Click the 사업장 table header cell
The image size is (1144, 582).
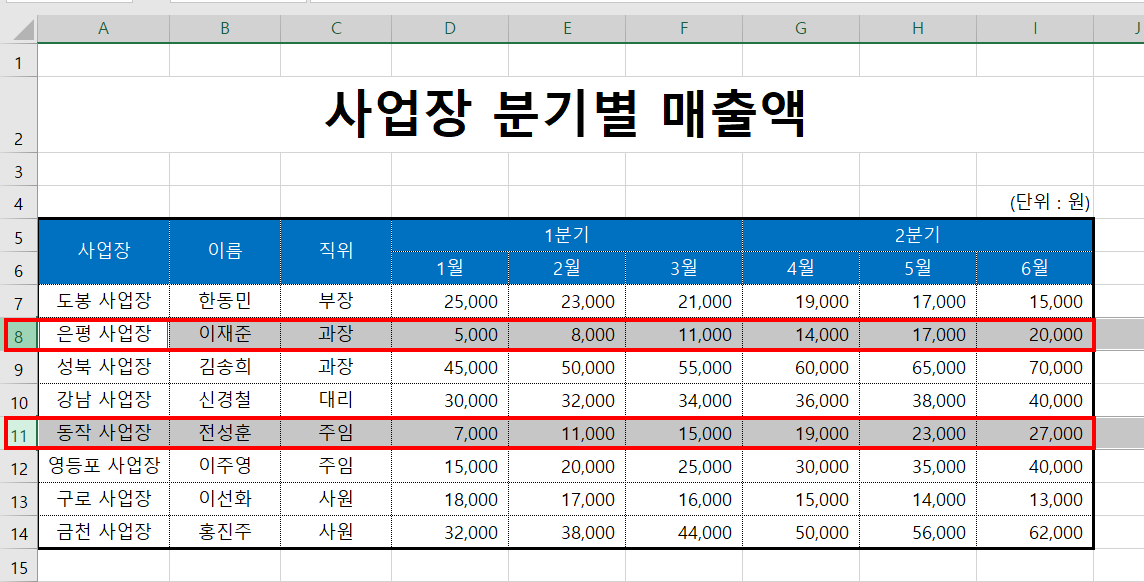coord(104,252)
